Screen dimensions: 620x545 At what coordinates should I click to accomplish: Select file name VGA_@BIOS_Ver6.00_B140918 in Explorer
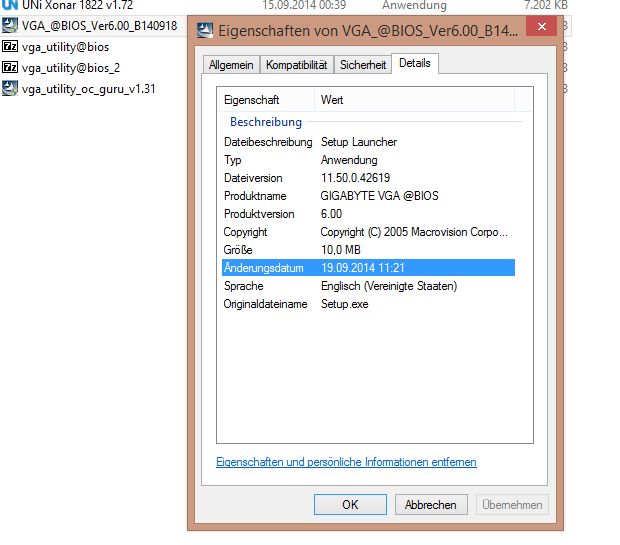[x=100, y=26]
